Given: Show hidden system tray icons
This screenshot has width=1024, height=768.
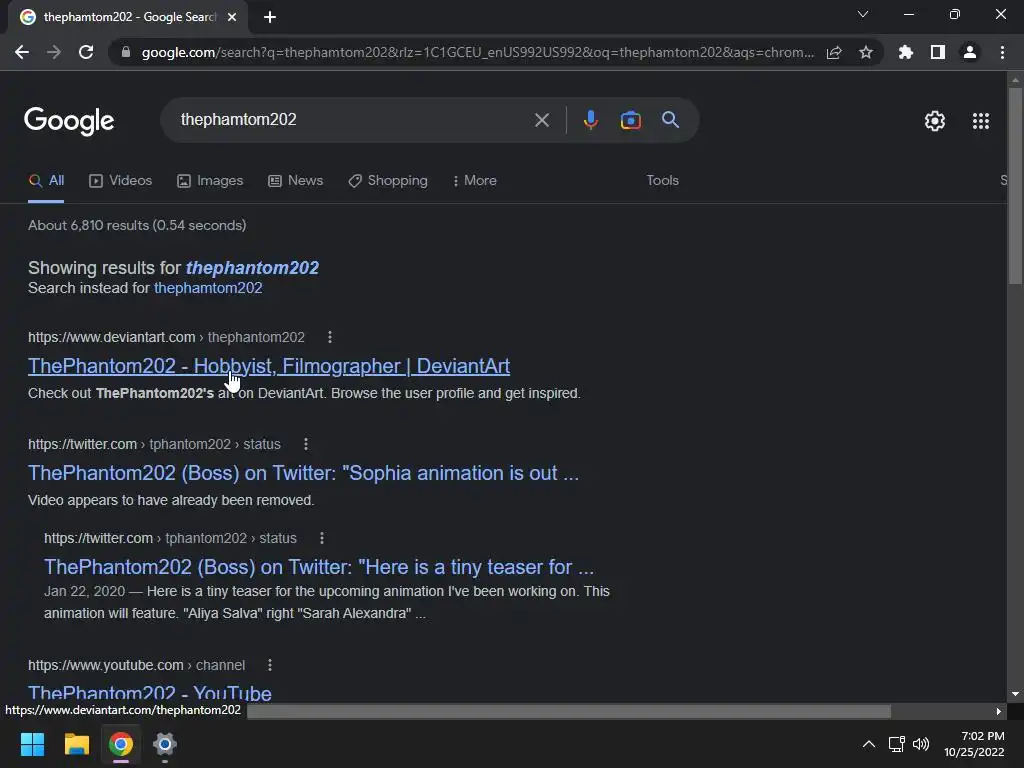Looking at the screenshot, I should click(869, 744).
